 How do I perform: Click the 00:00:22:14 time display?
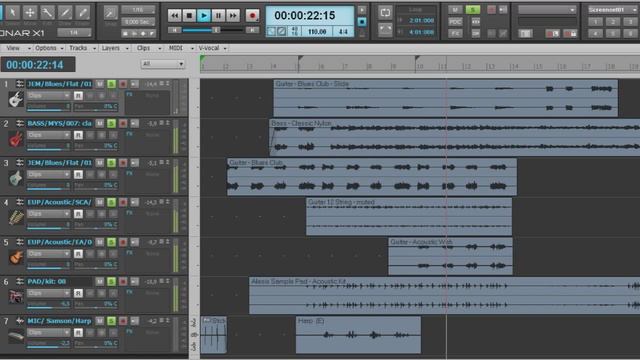[38, 64]
